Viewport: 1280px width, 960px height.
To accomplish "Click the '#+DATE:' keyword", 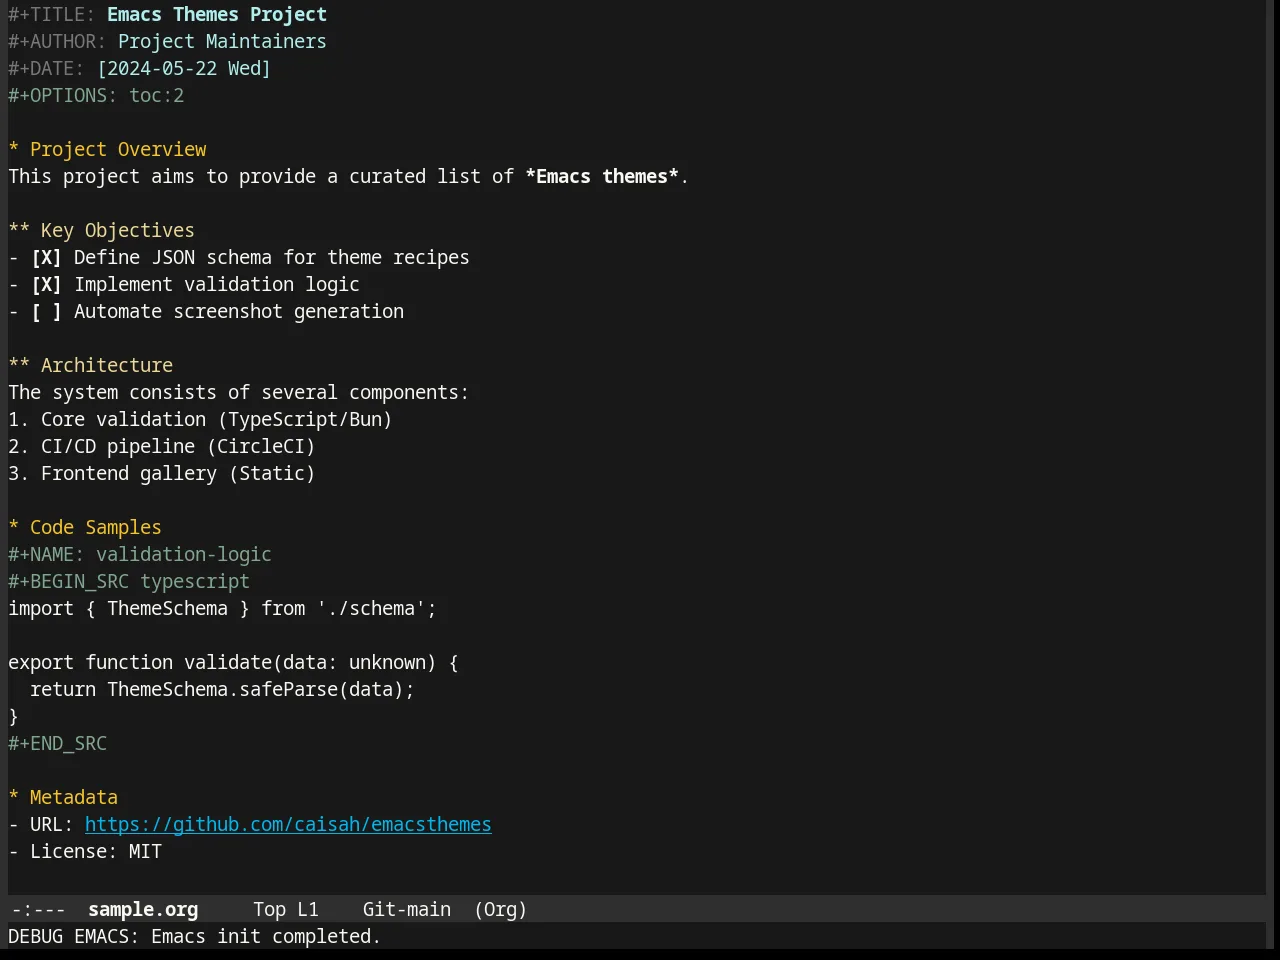I will pyautogui.click(x=47, y=69).
